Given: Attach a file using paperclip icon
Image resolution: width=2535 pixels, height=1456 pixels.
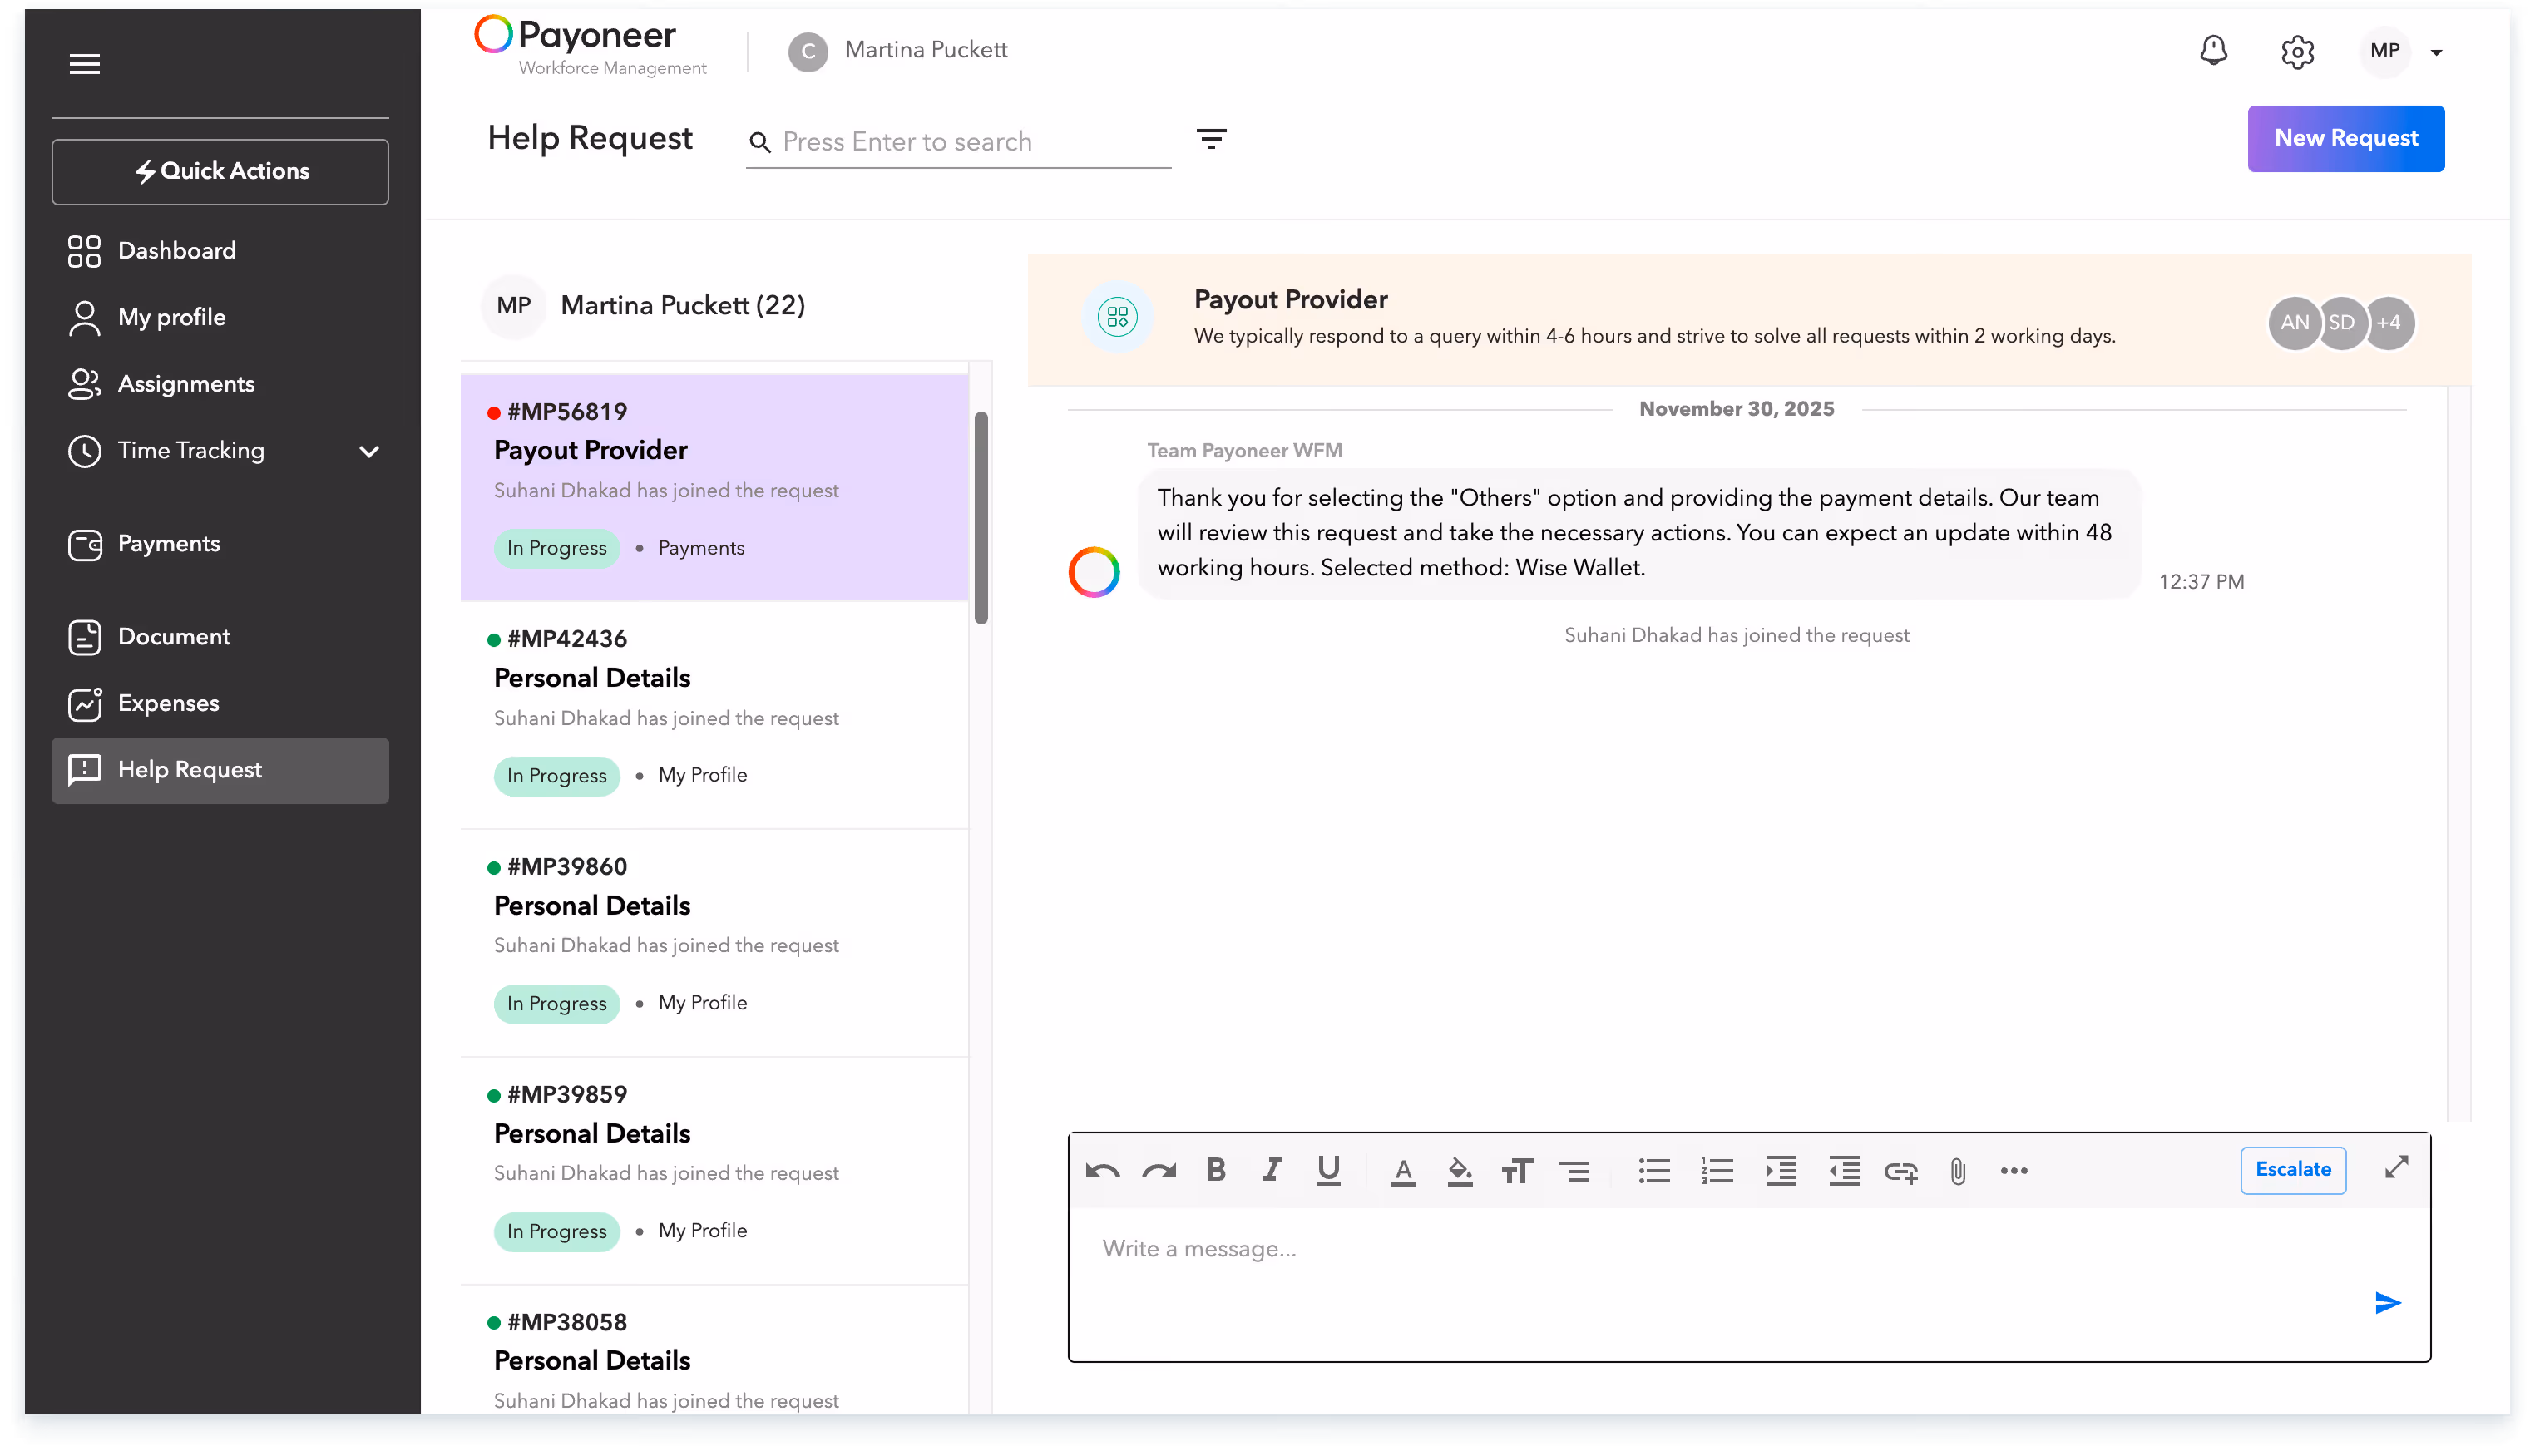Looking at the screenshot, I should (1957, 1171).
